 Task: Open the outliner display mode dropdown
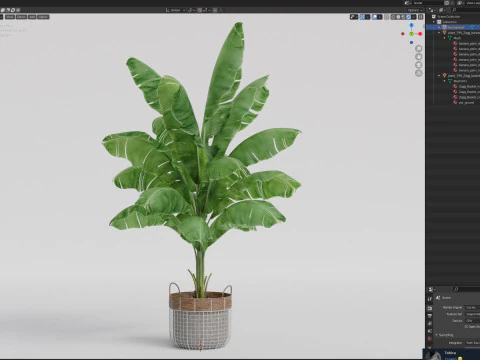[432, 10]
